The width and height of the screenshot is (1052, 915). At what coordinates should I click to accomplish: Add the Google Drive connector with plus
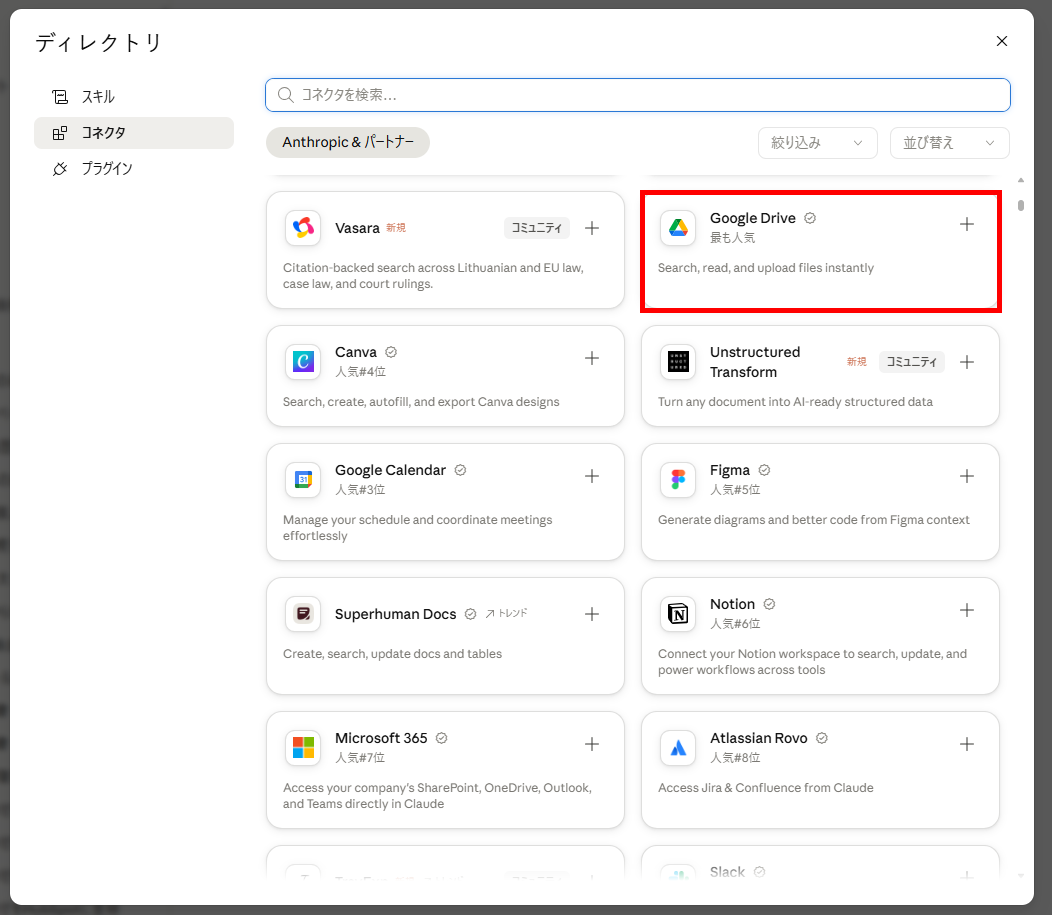[x=967, y=224]
